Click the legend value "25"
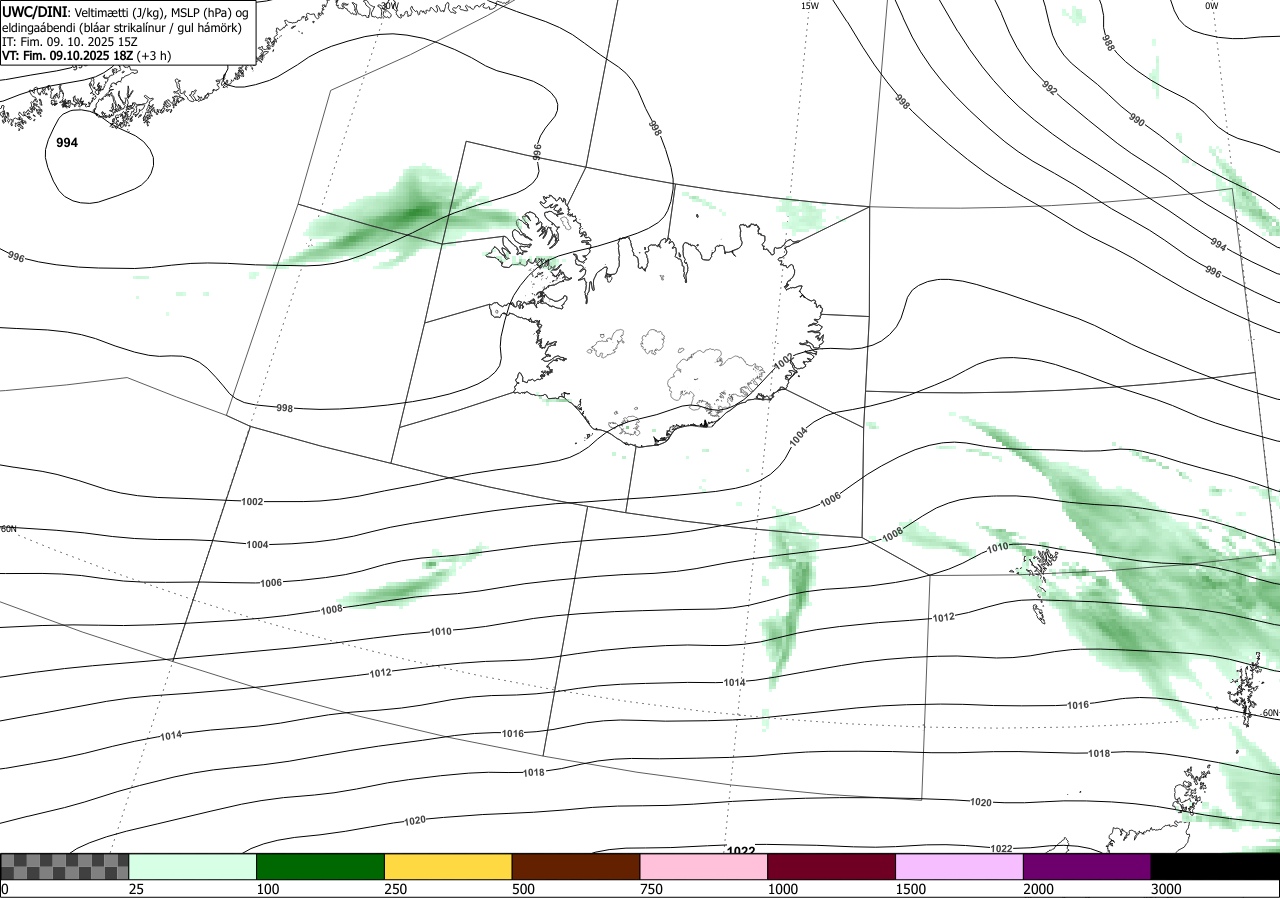This screenshot has height=898, width=1280. point(138,889)
